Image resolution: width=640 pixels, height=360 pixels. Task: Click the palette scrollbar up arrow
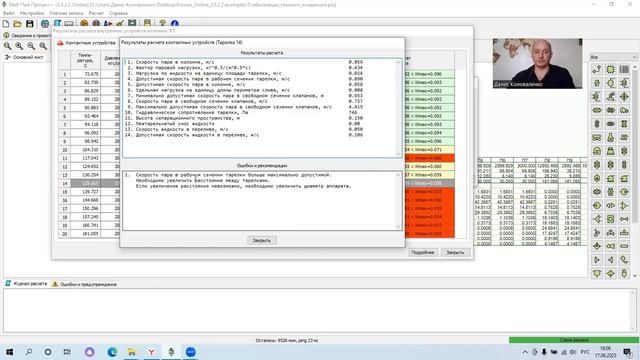635,67
